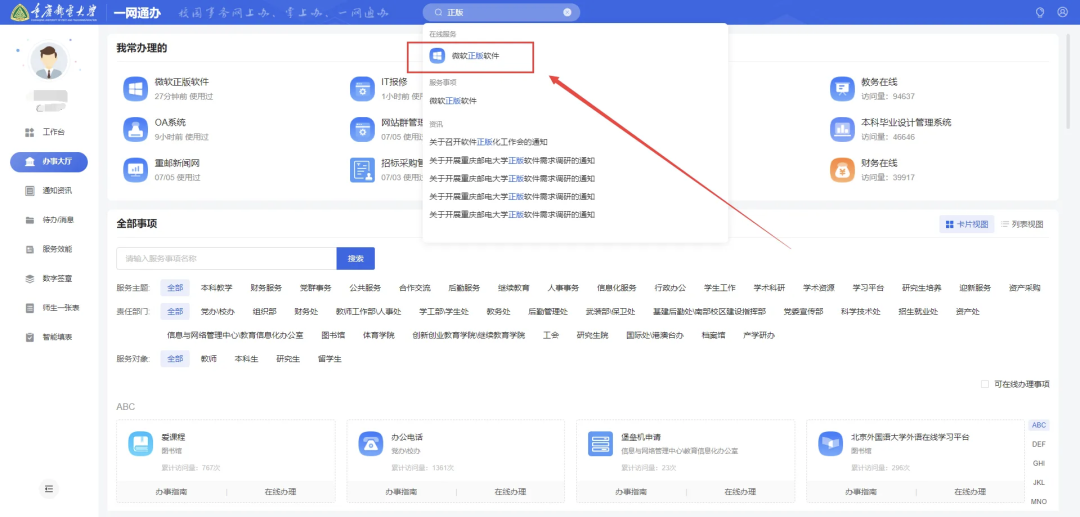This screenshot has width=1080, height=517.
Task: Filter 责任部门 by 科学技术处
Action: point(860,312)
